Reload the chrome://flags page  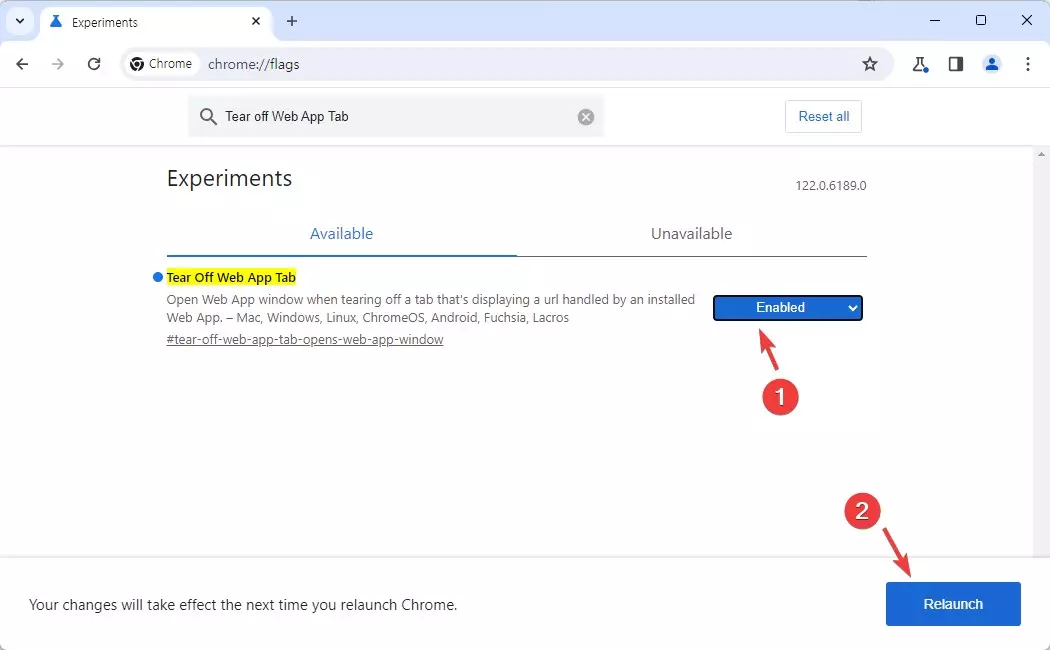click(94, 64)
